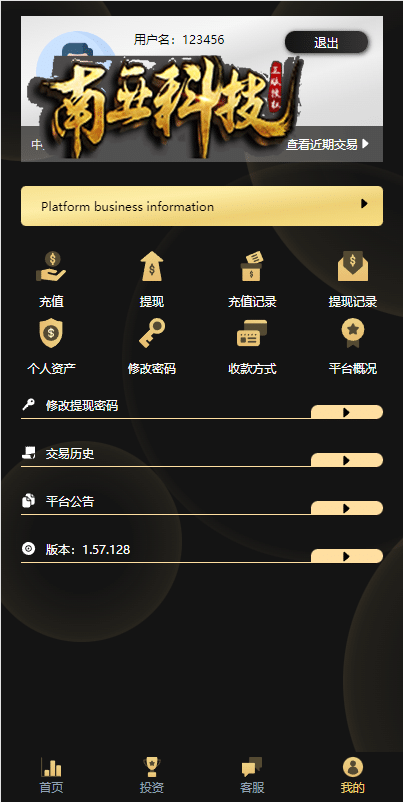Switch to the 首页 home tab
The image size is (403, 802).
[x=51, y=775]
